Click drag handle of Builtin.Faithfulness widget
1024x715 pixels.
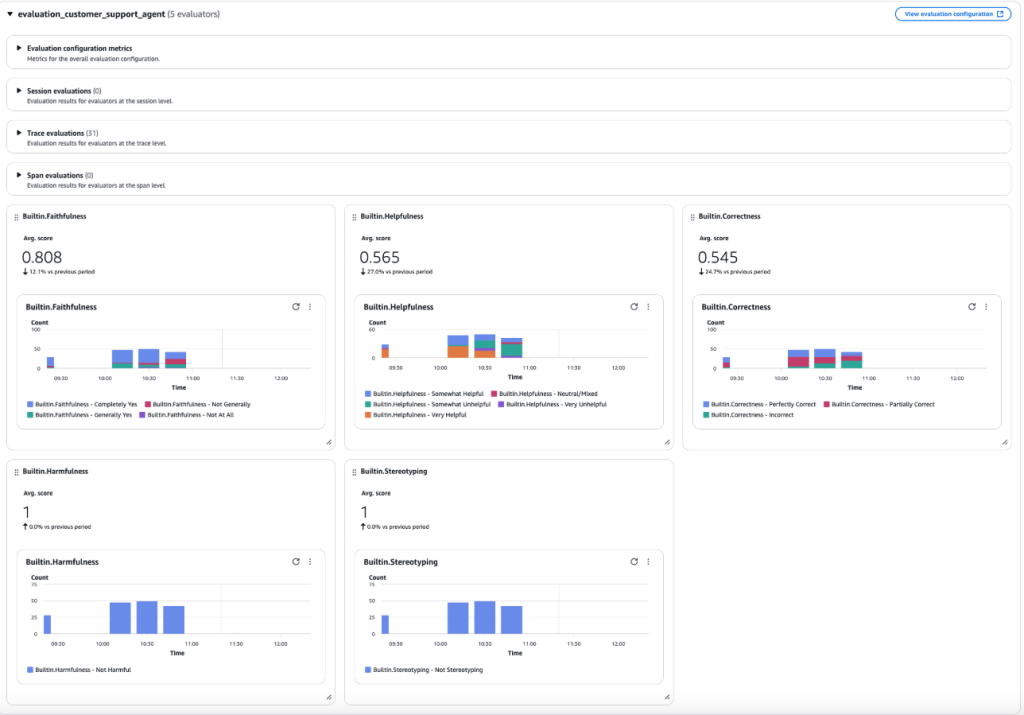tap(16, 216)
